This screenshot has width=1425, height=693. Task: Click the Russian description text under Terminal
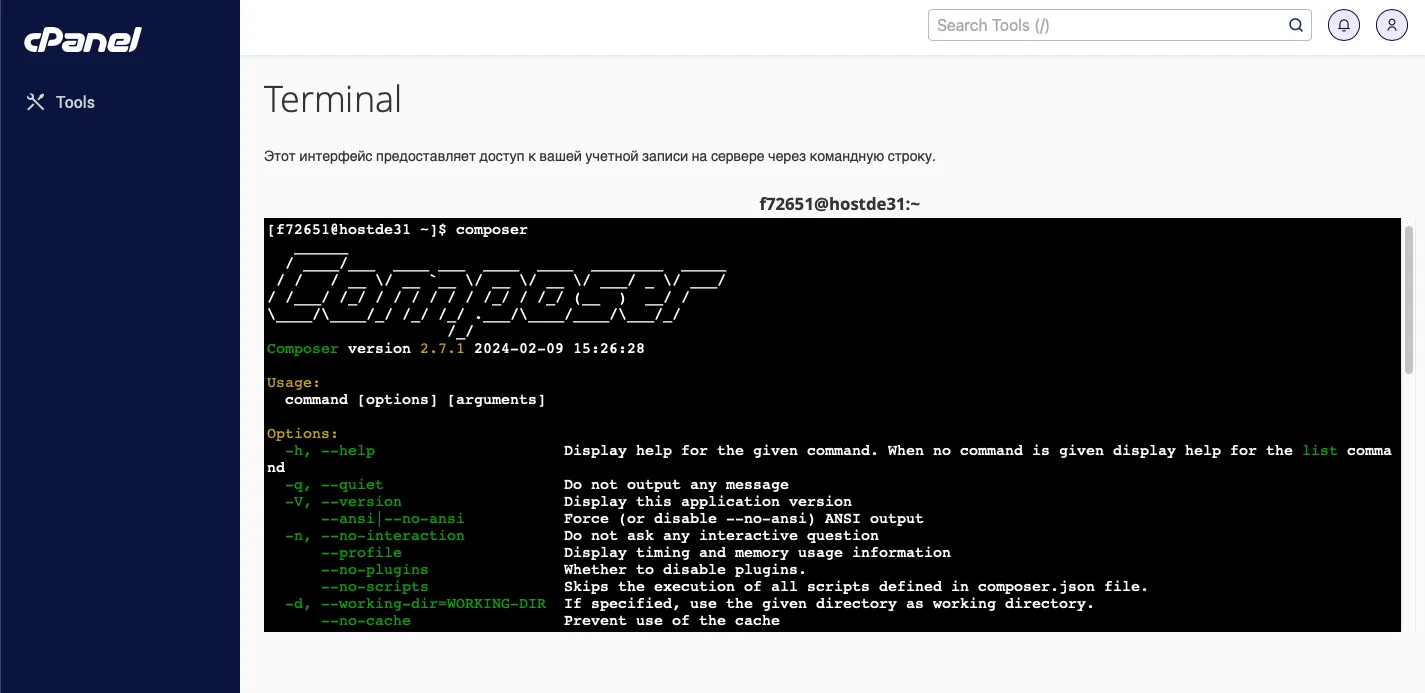click(x=600, y=157)
